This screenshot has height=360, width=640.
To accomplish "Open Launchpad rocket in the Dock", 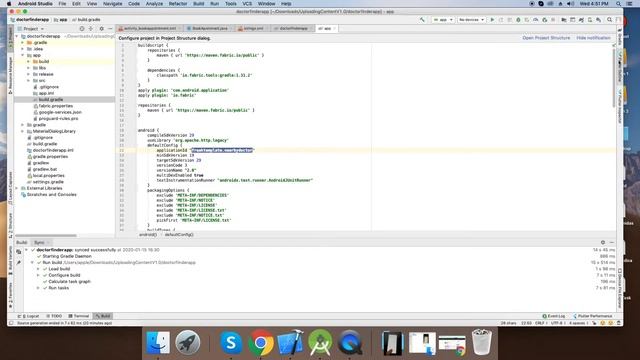I will (188, 342).
